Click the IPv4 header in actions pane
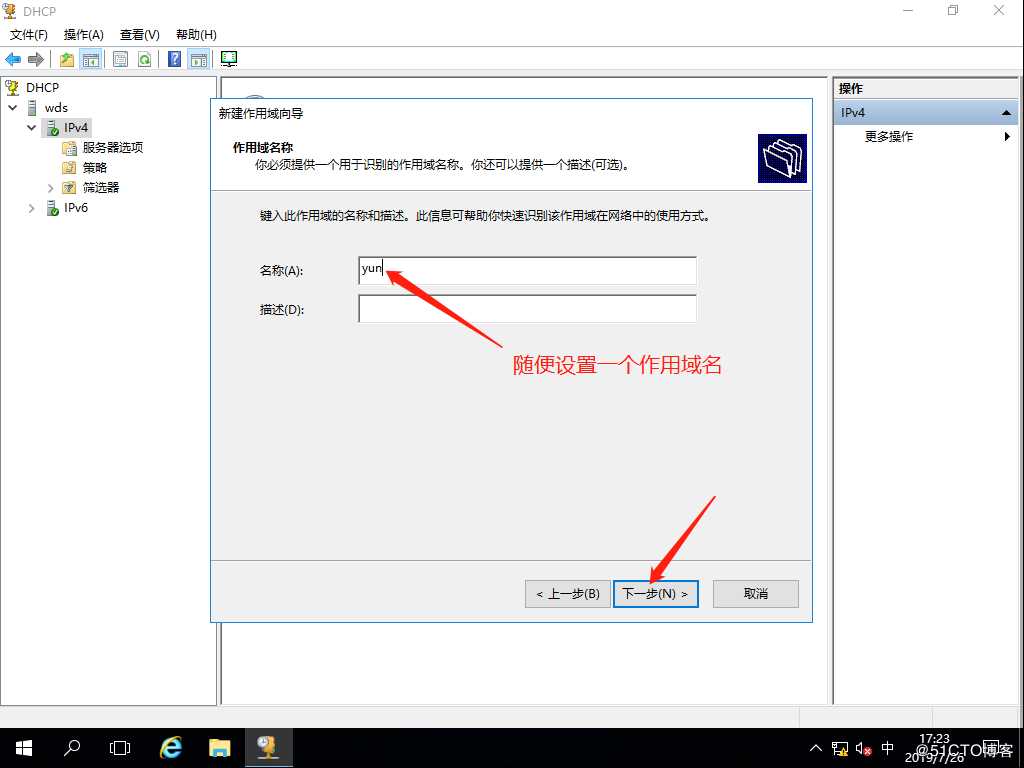Viewport: 1024px width, 768px height. (925, 113)
